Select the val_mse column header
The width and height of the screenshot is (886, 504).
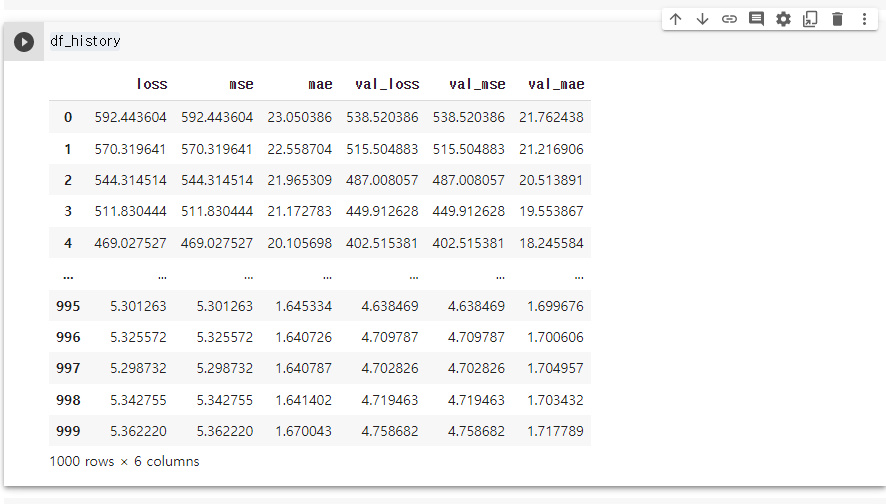click(x=477, y=84)
